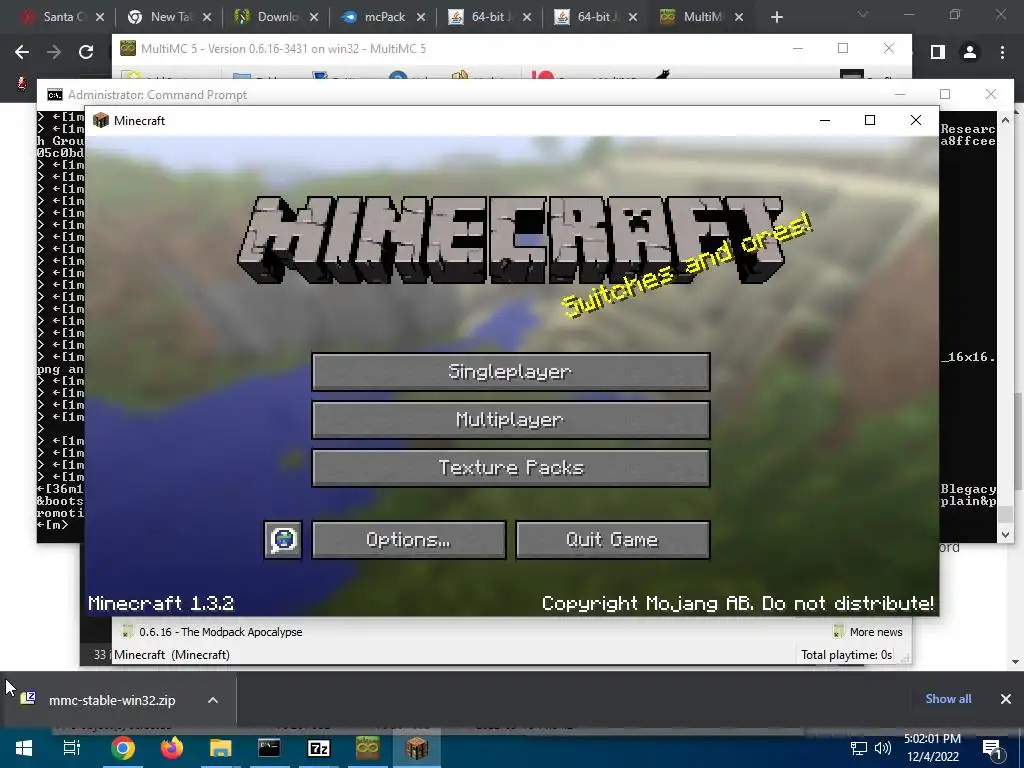Viewport: 1024px width, 768px height.
Task: Open Chrome profile avatar
Action: (970, 52)
